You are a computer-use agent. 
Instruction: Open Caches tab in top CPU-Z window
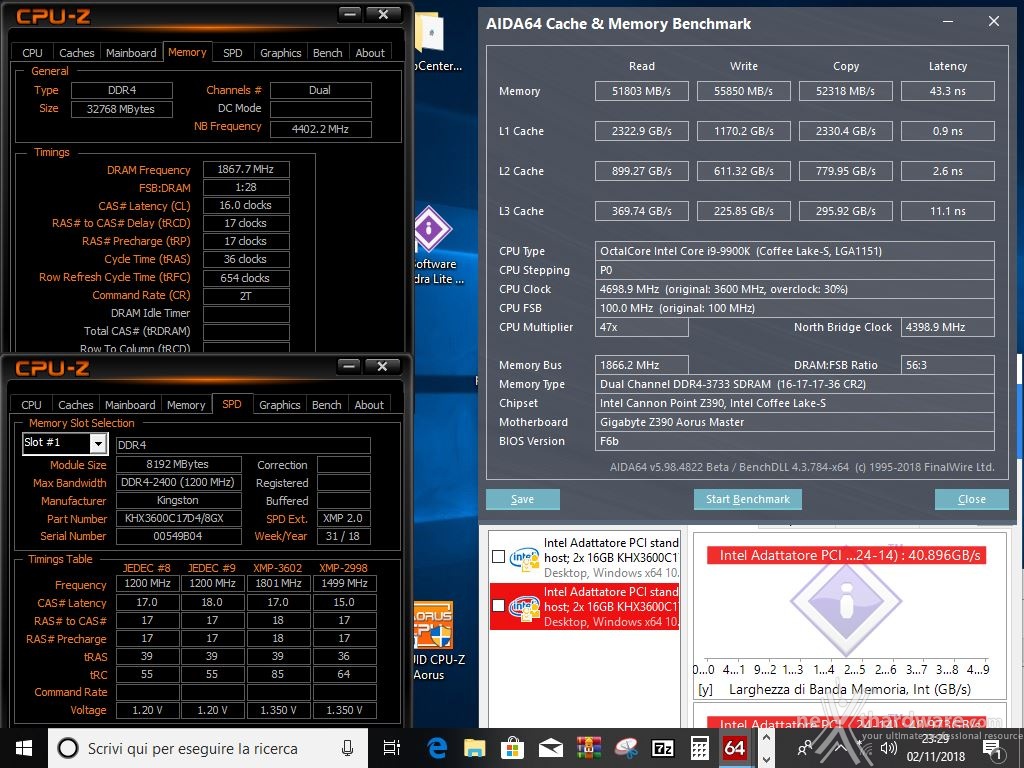76,53
